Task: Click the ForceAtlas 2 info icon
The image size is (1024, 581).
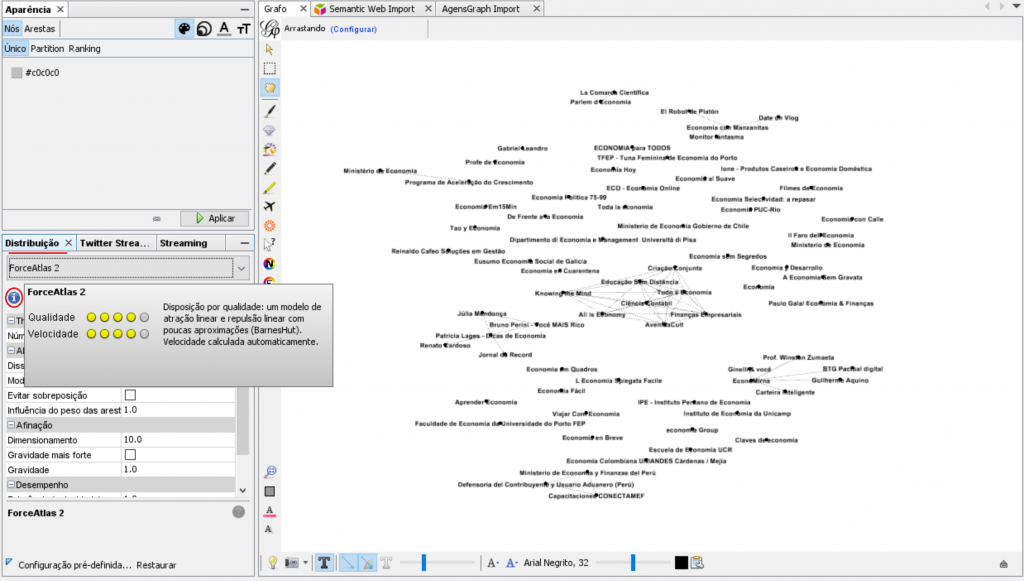Action: (x=14, y=297)
